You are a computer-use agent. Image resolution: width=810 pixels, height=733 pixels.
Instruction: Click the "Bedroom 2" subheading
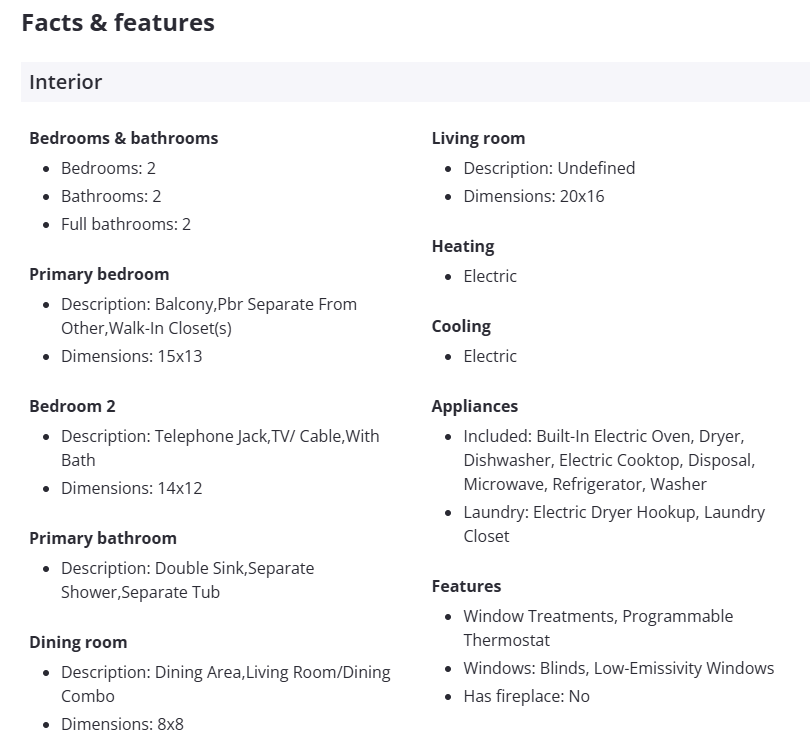[72, 406]
